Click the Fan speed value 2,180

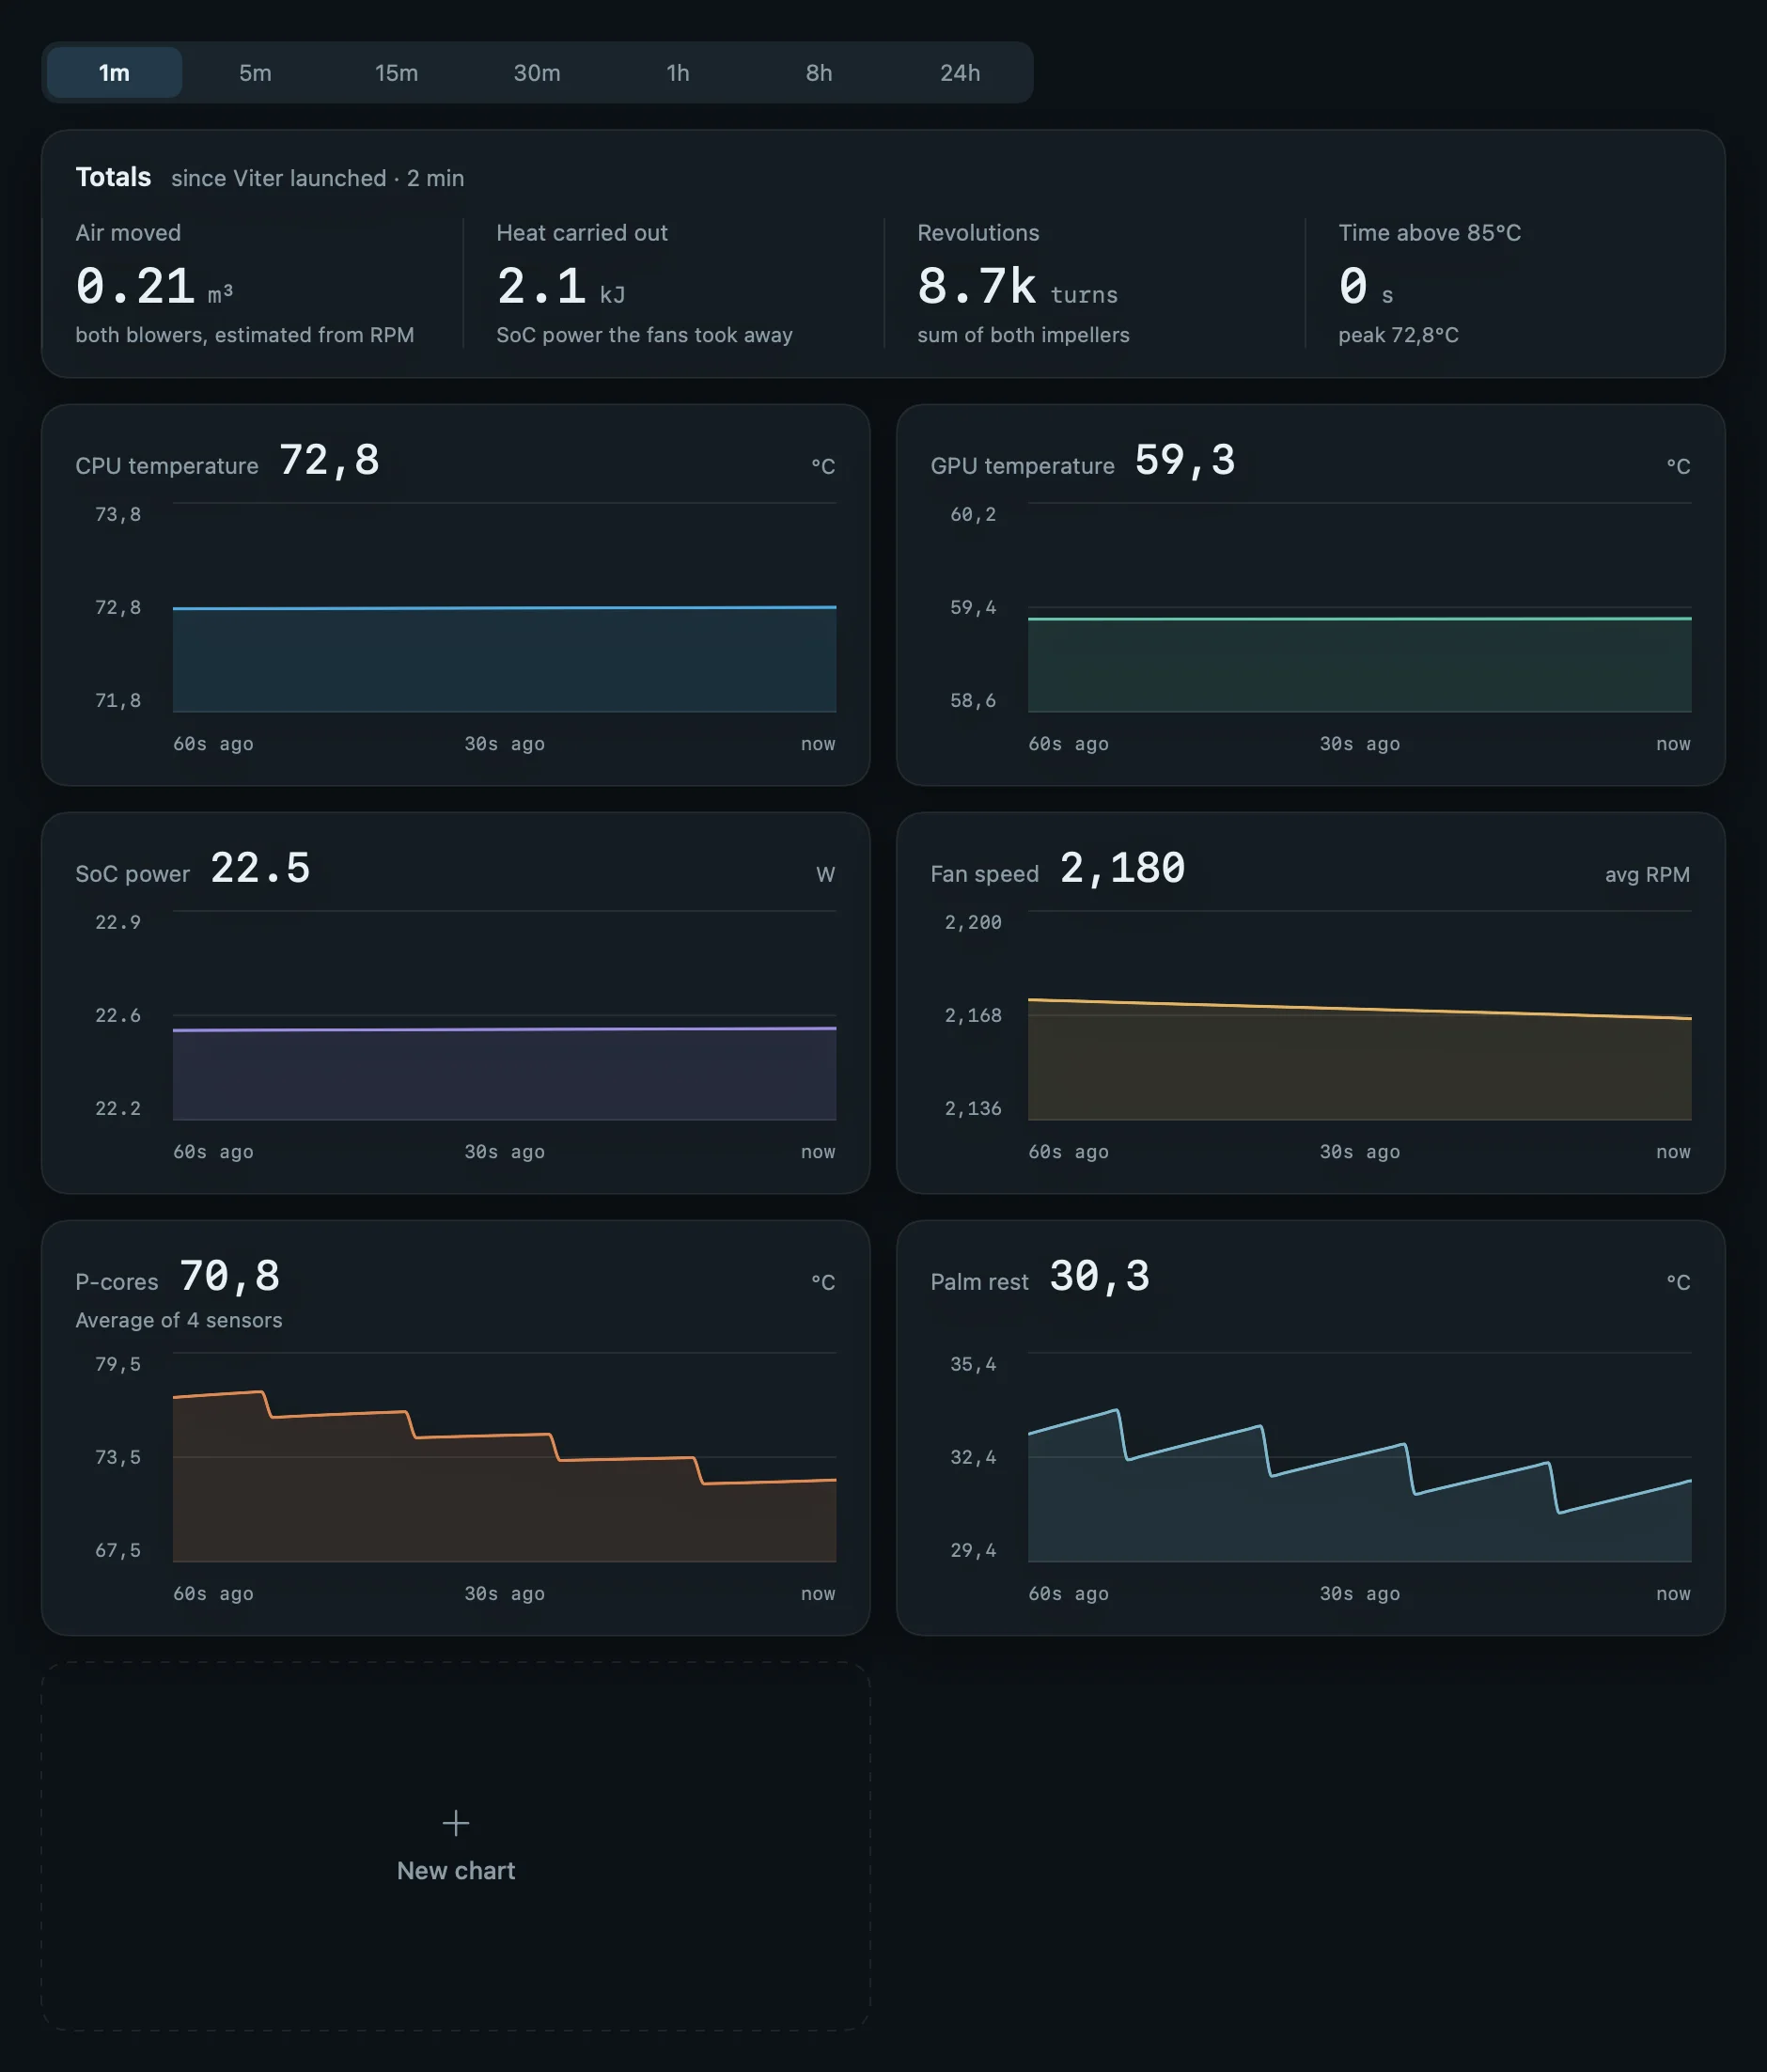click(x=1122, y=868)
